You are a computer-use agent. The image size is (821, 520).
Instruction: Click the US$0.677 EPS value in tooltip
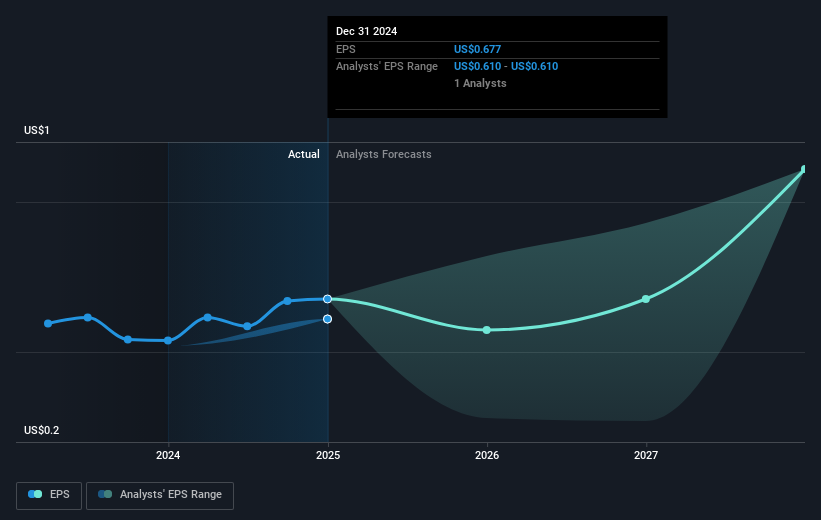[478, 49]
